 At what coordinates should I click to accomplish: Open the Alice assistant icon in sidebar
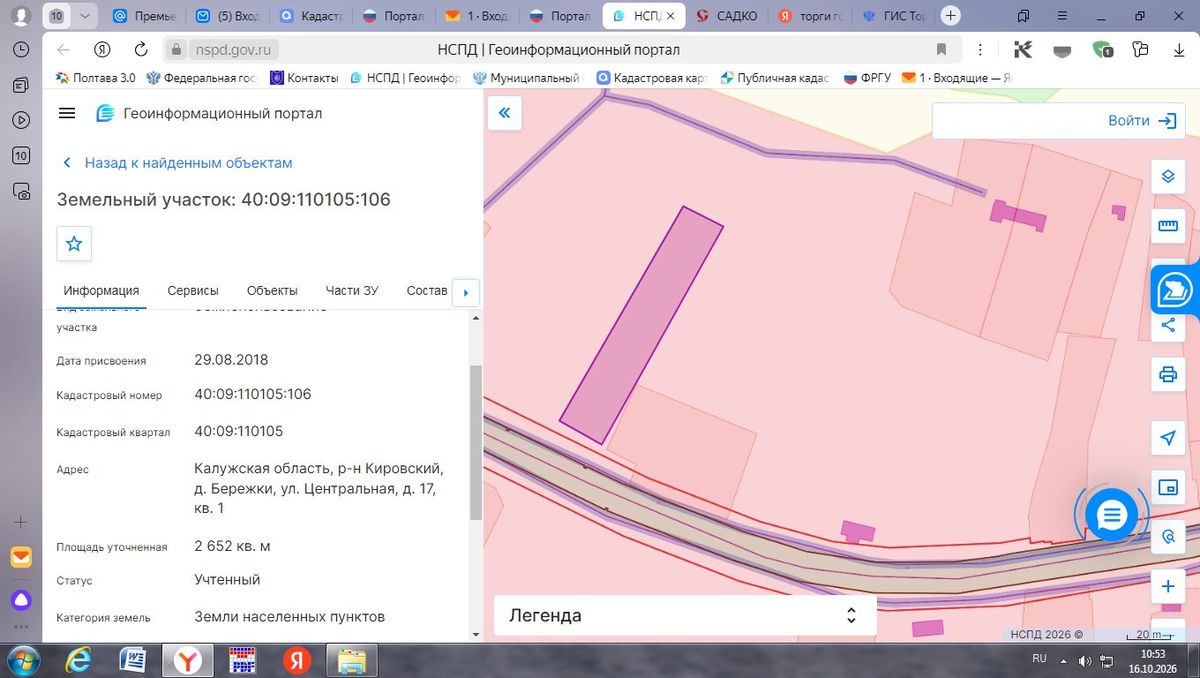click(x=21, y=600)
